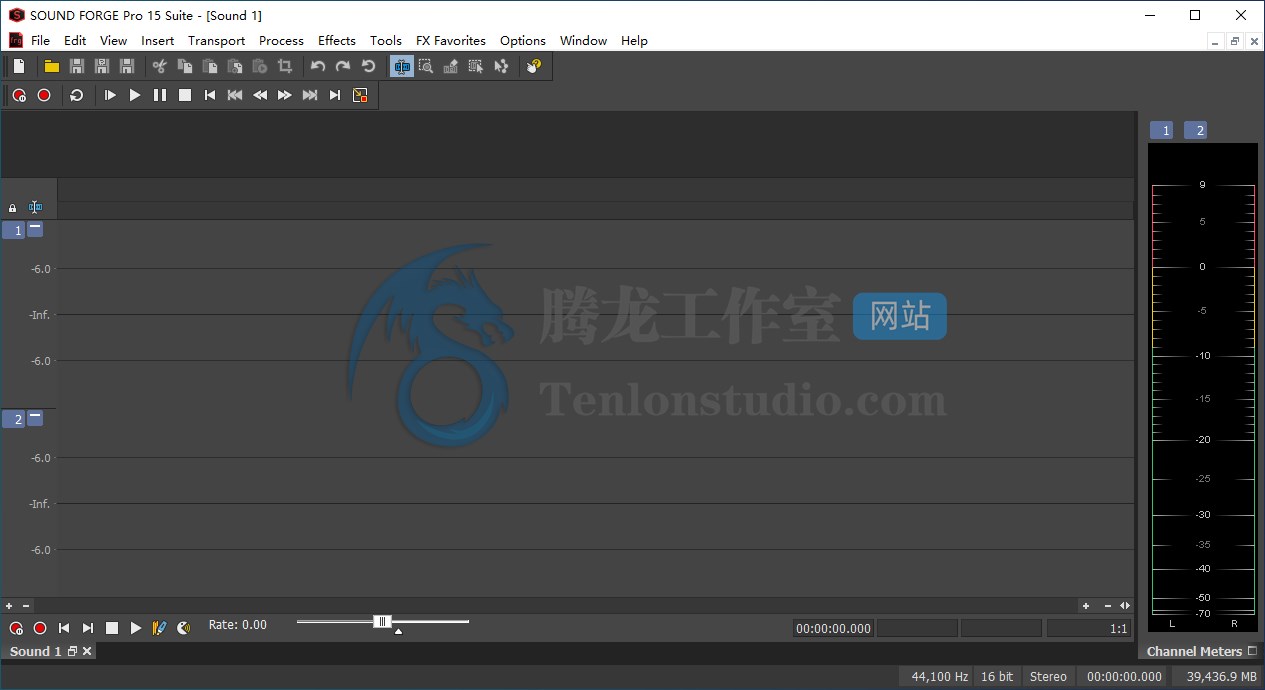Screen dimensions: 1265x690
Task: Select the Envelope tool icon
Action: (501, 66)
